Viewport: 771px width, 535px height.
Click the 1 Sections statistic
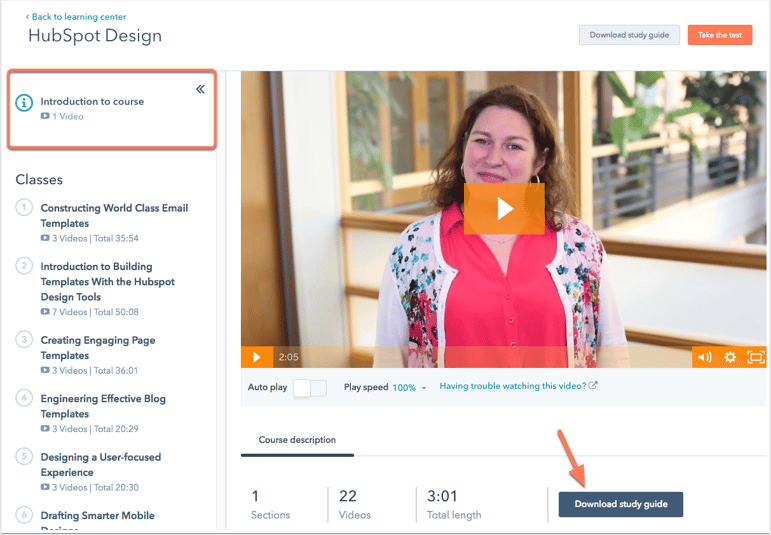270,505
